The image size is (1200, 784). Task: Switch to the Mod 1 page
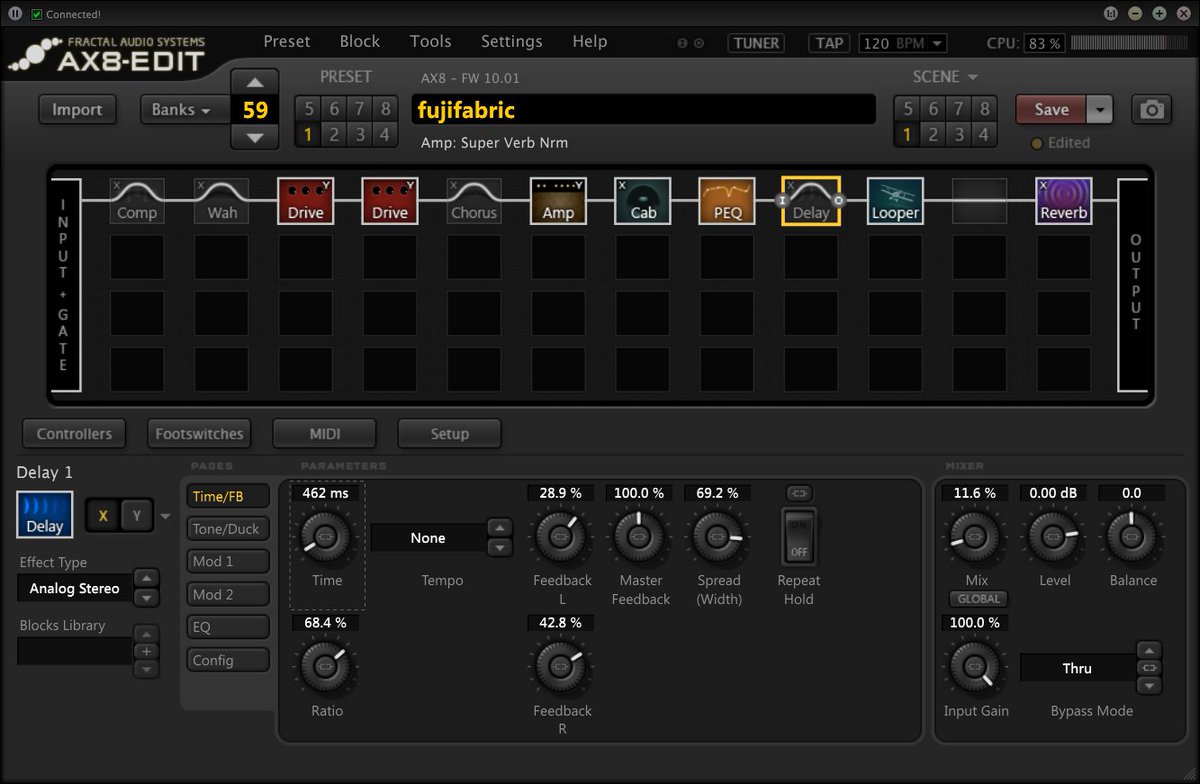(x=228, y=562)
